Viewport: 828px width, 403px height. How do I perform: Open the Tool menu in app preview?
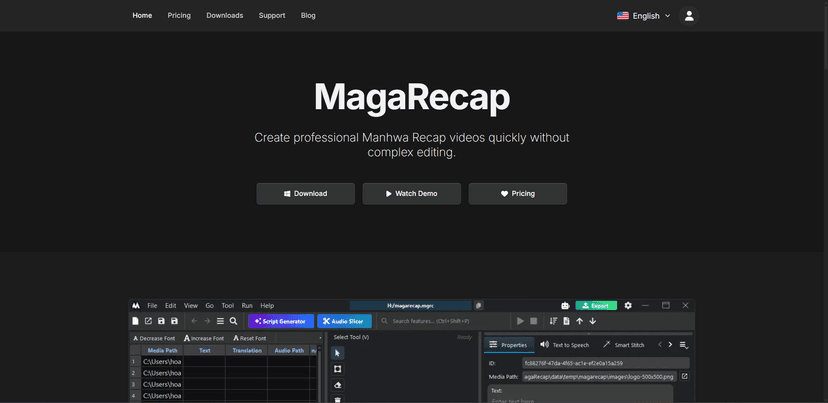228,305
